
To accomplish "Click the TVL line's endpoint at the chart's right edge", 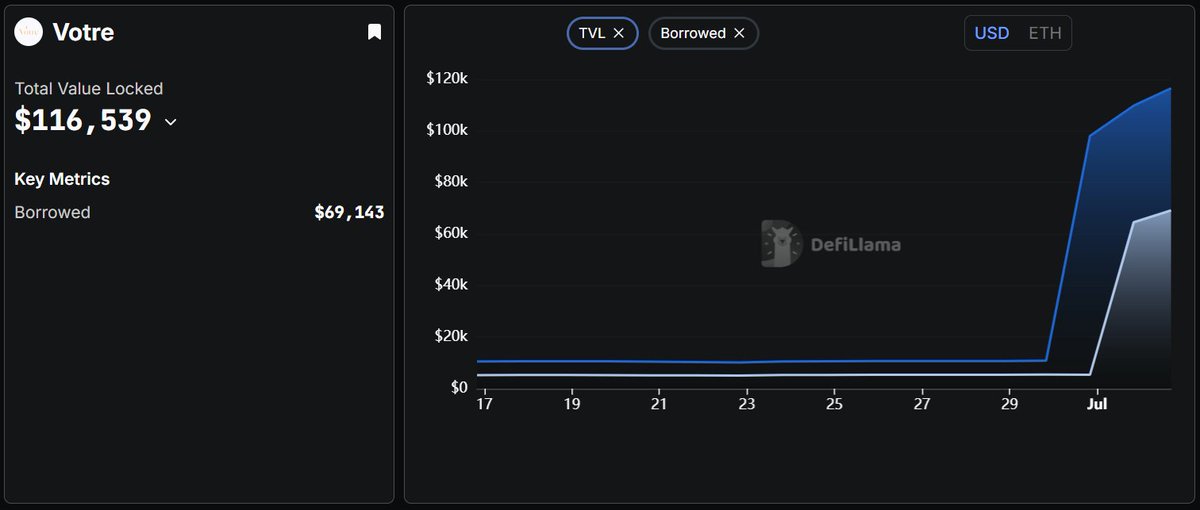I will (1169, 89).
